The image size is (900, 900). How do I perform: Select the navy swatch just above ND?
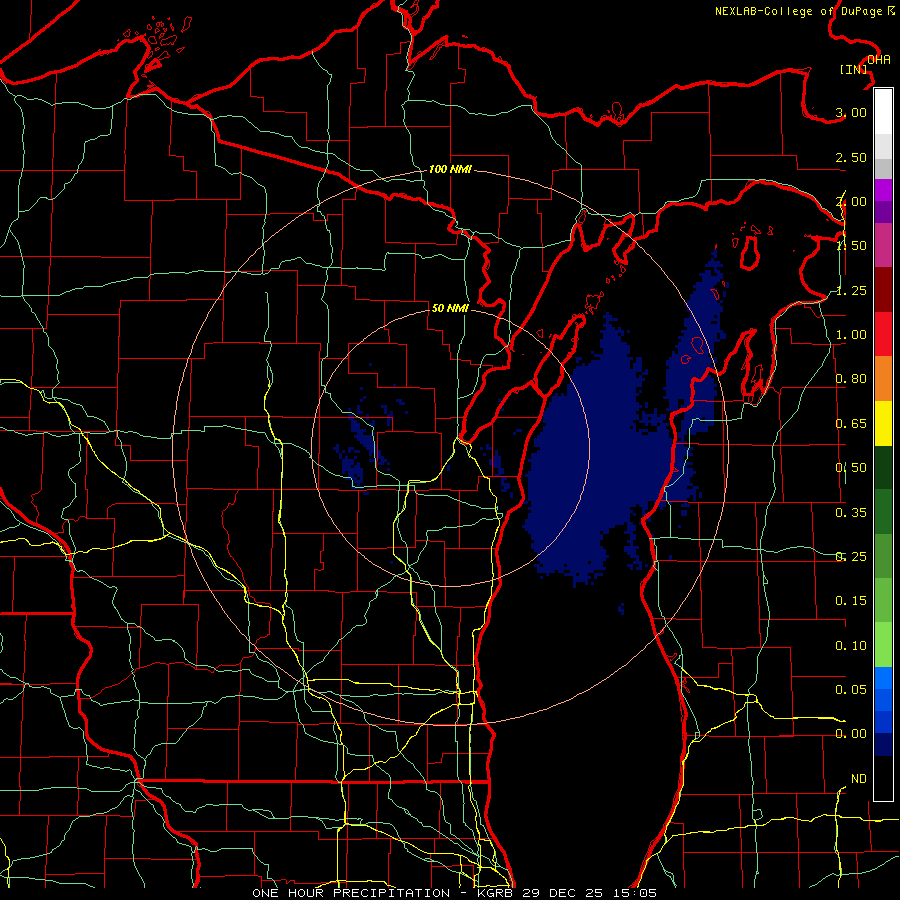(883, 744)
